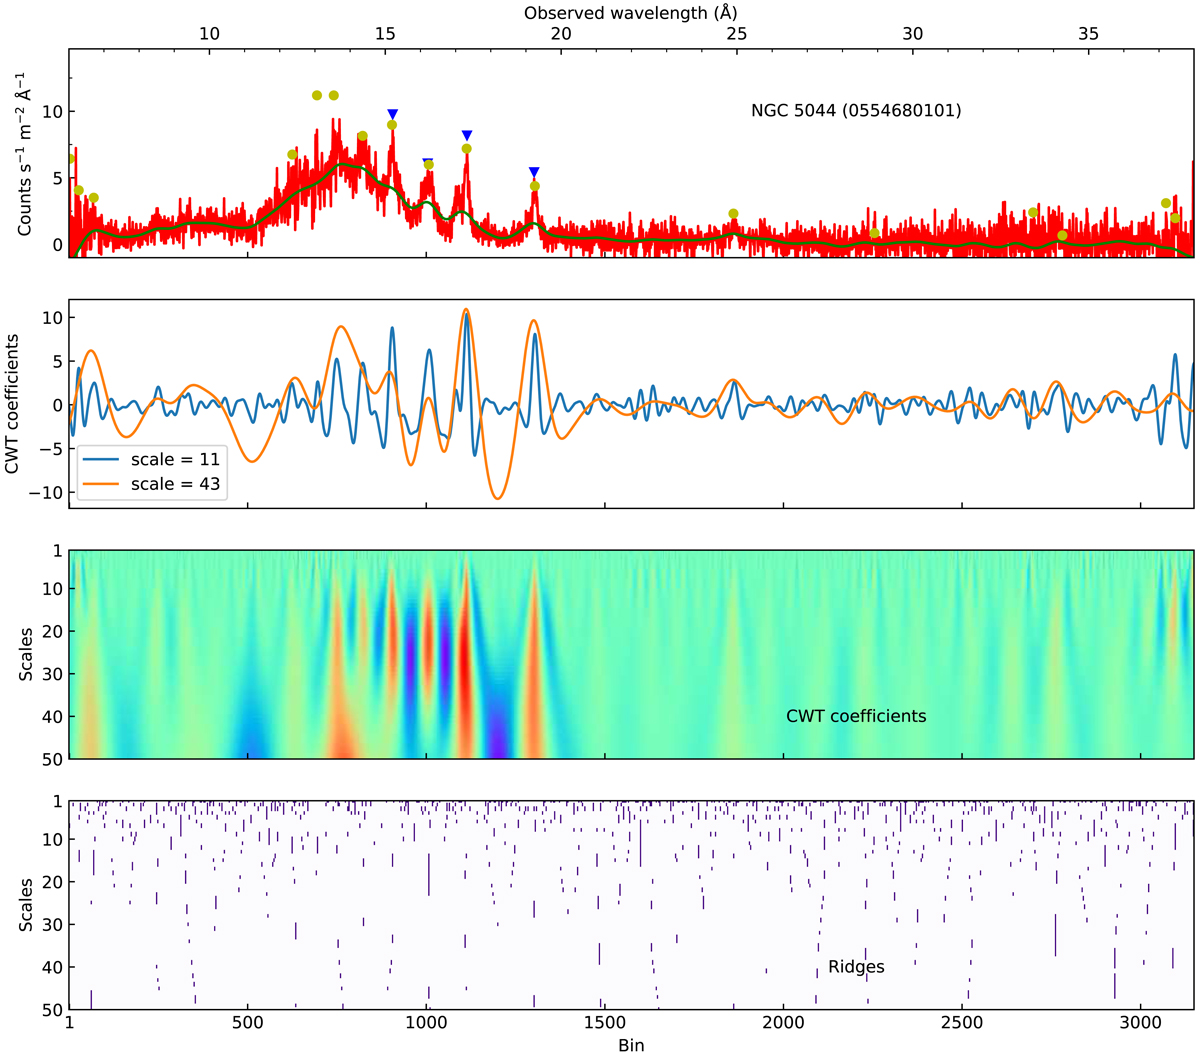Select the rightmost of the two highest yellow dots
1200x1053 pixels.
pyautogui.click(x=334, y=95)
